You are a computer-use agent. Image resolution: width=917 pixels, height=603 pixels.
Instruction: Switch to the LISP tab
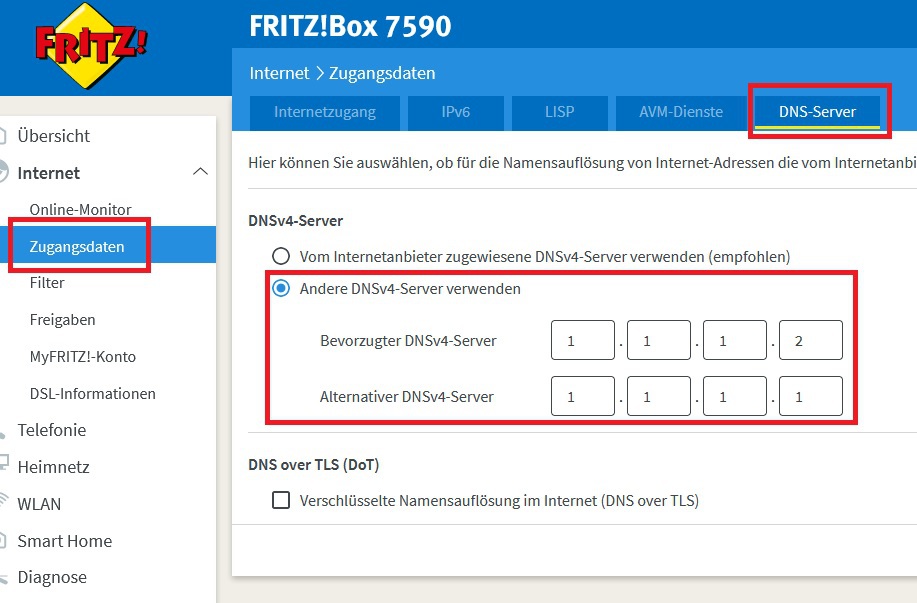560,112
